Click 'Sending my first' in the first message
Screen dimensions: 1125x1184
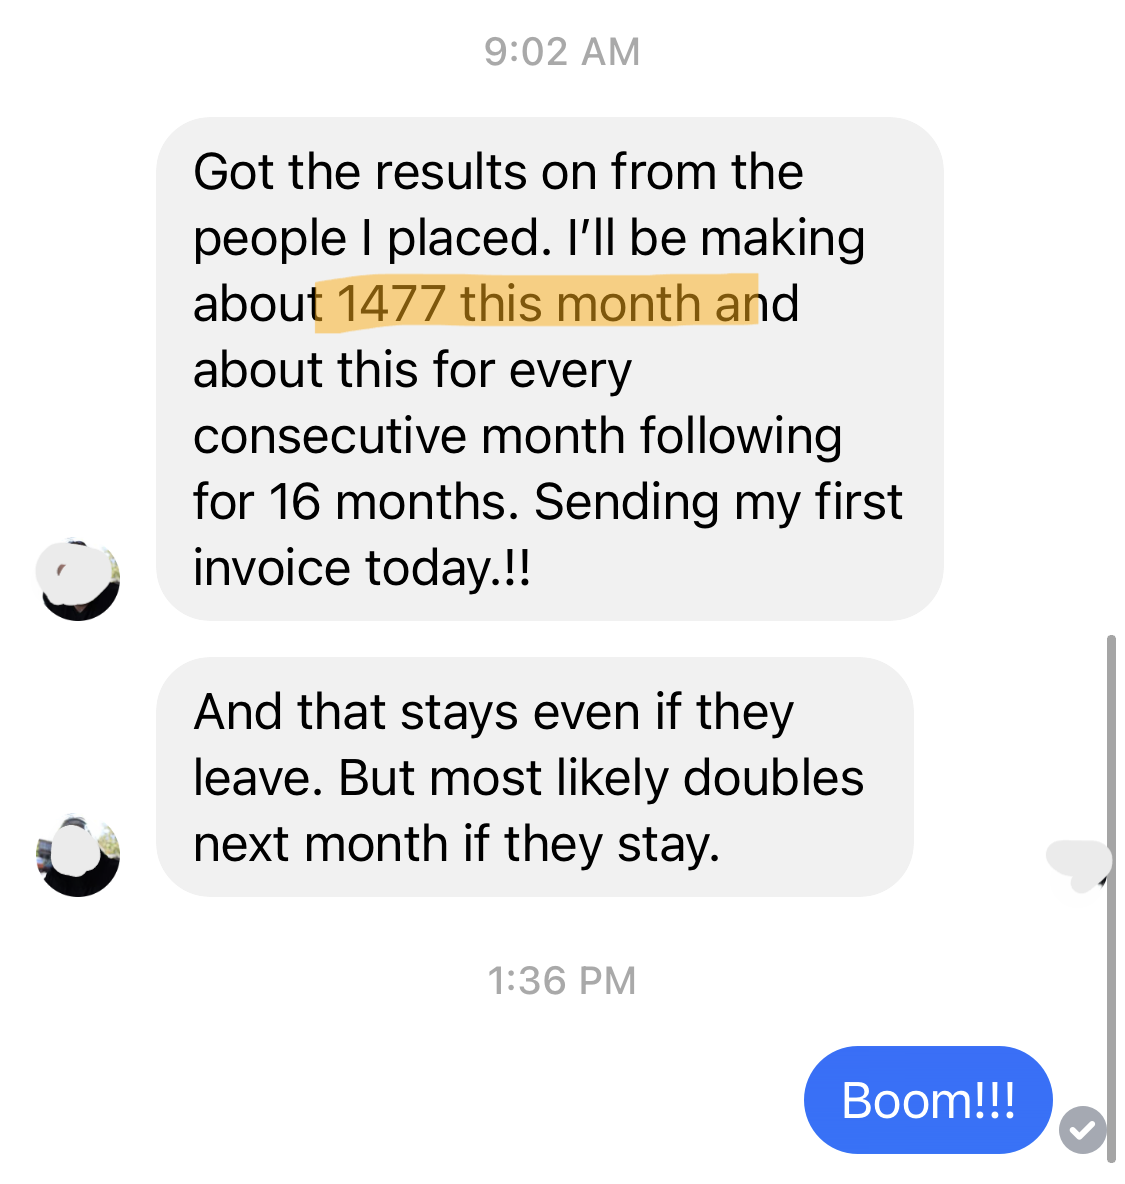pos(718,502)
